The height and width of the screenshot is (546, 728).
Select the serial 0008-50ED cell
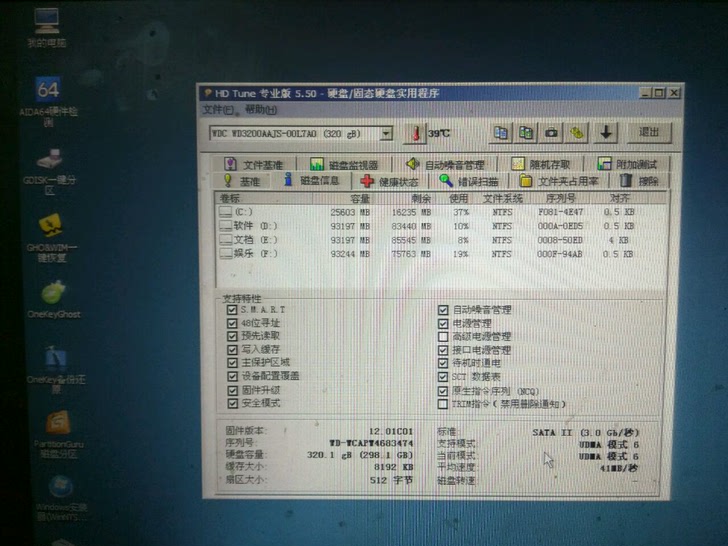pos(560,240)
